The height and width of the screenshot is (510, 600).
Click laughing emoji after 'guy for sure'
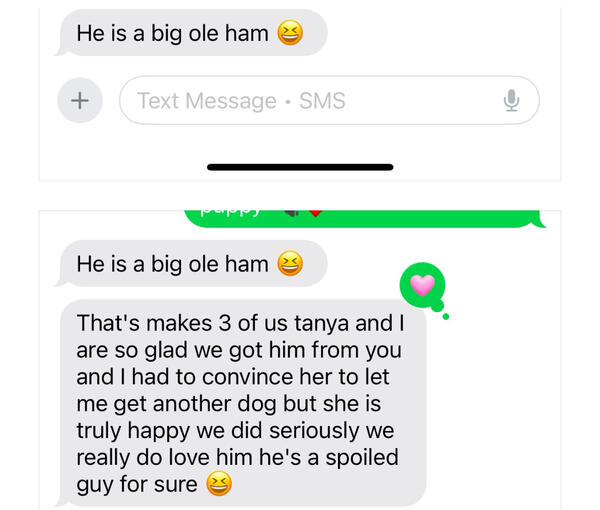[219, 484]
